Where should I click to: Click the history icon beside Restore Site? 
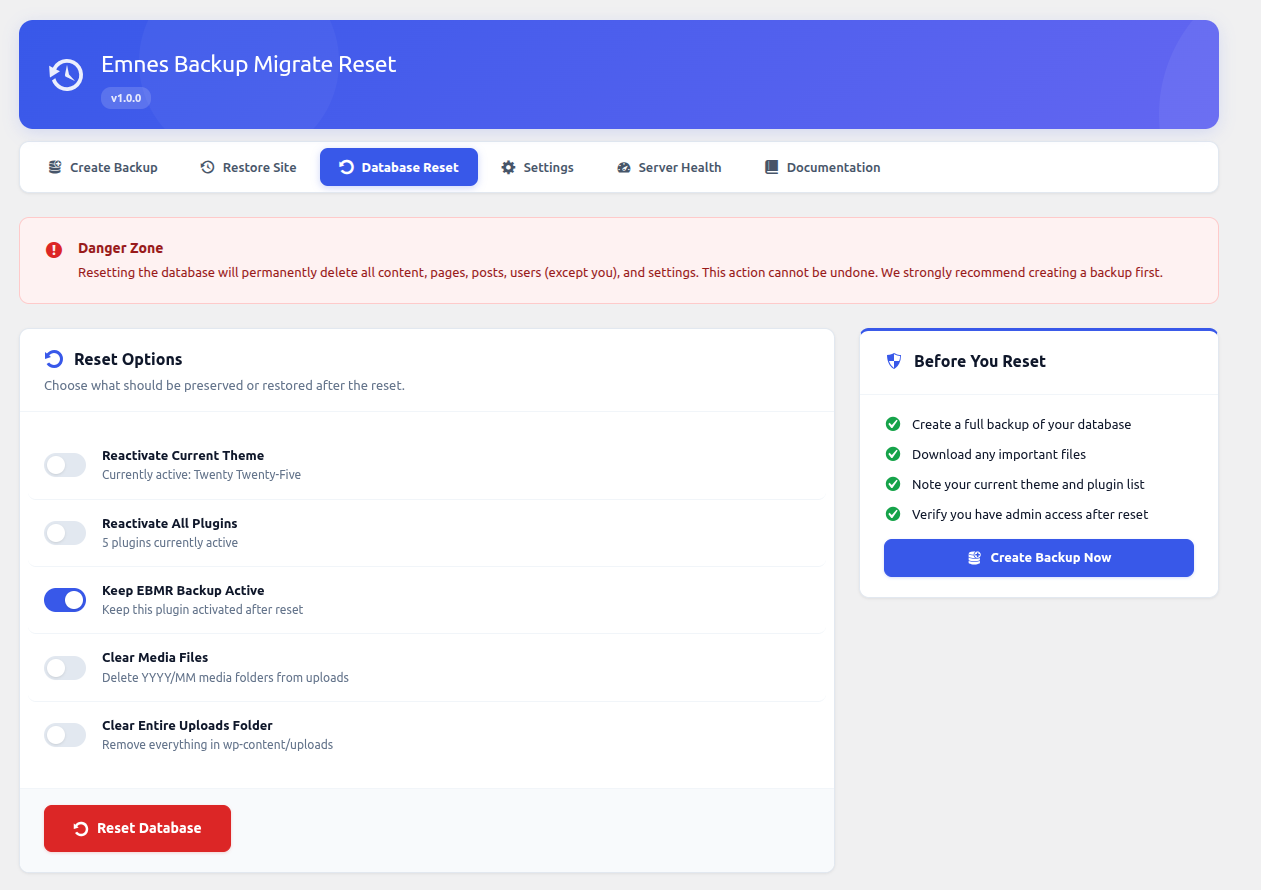pyautogui.click(x=207, y=167)
